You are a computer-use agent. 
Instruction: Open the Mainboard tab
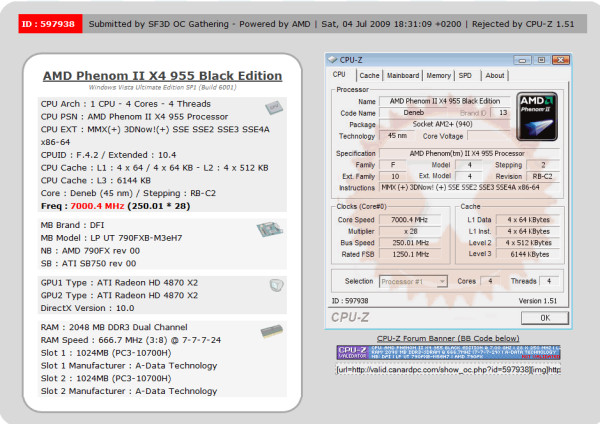403,75
